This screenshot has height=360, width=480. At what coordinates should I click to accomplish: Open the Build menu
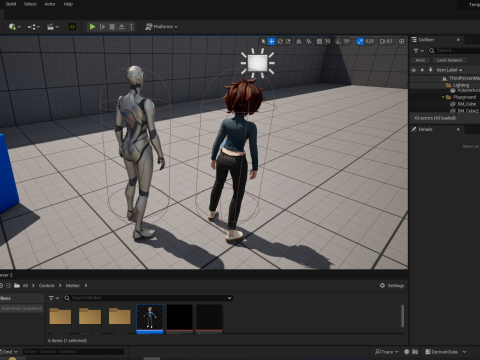point(11,4)
